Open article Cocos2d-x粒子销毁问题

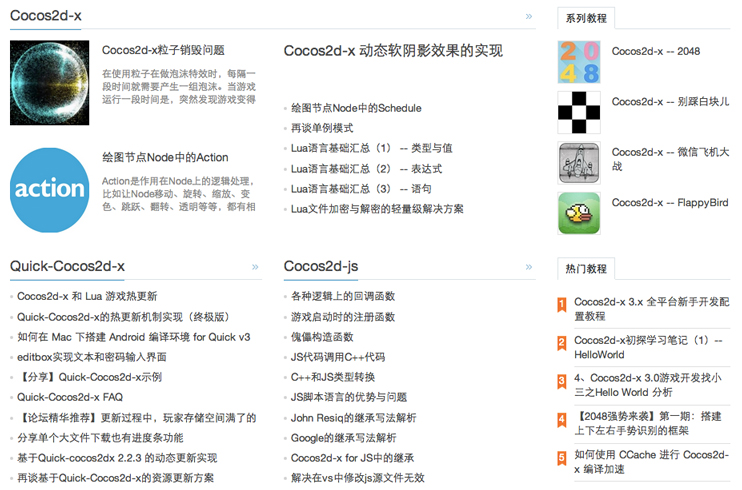pos(163,50)
